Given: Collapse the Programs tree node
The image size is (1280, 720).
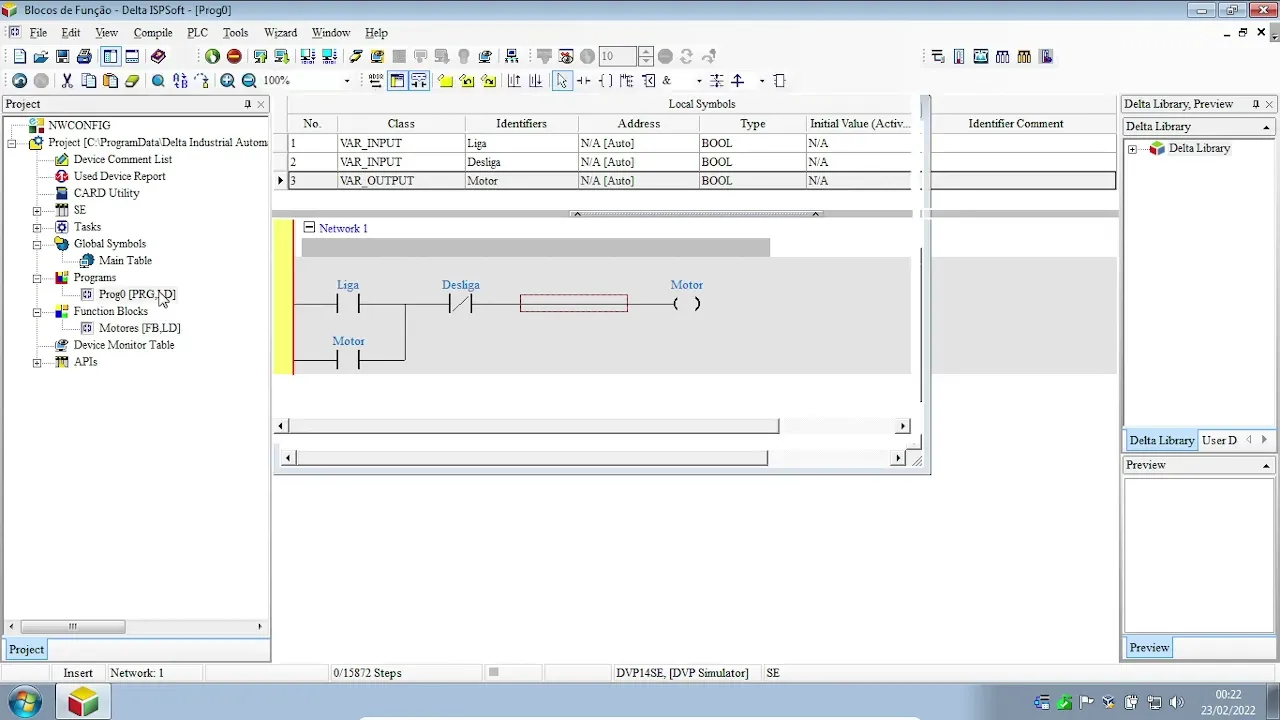Looking at the screenshot, I should tap(37, 278).
